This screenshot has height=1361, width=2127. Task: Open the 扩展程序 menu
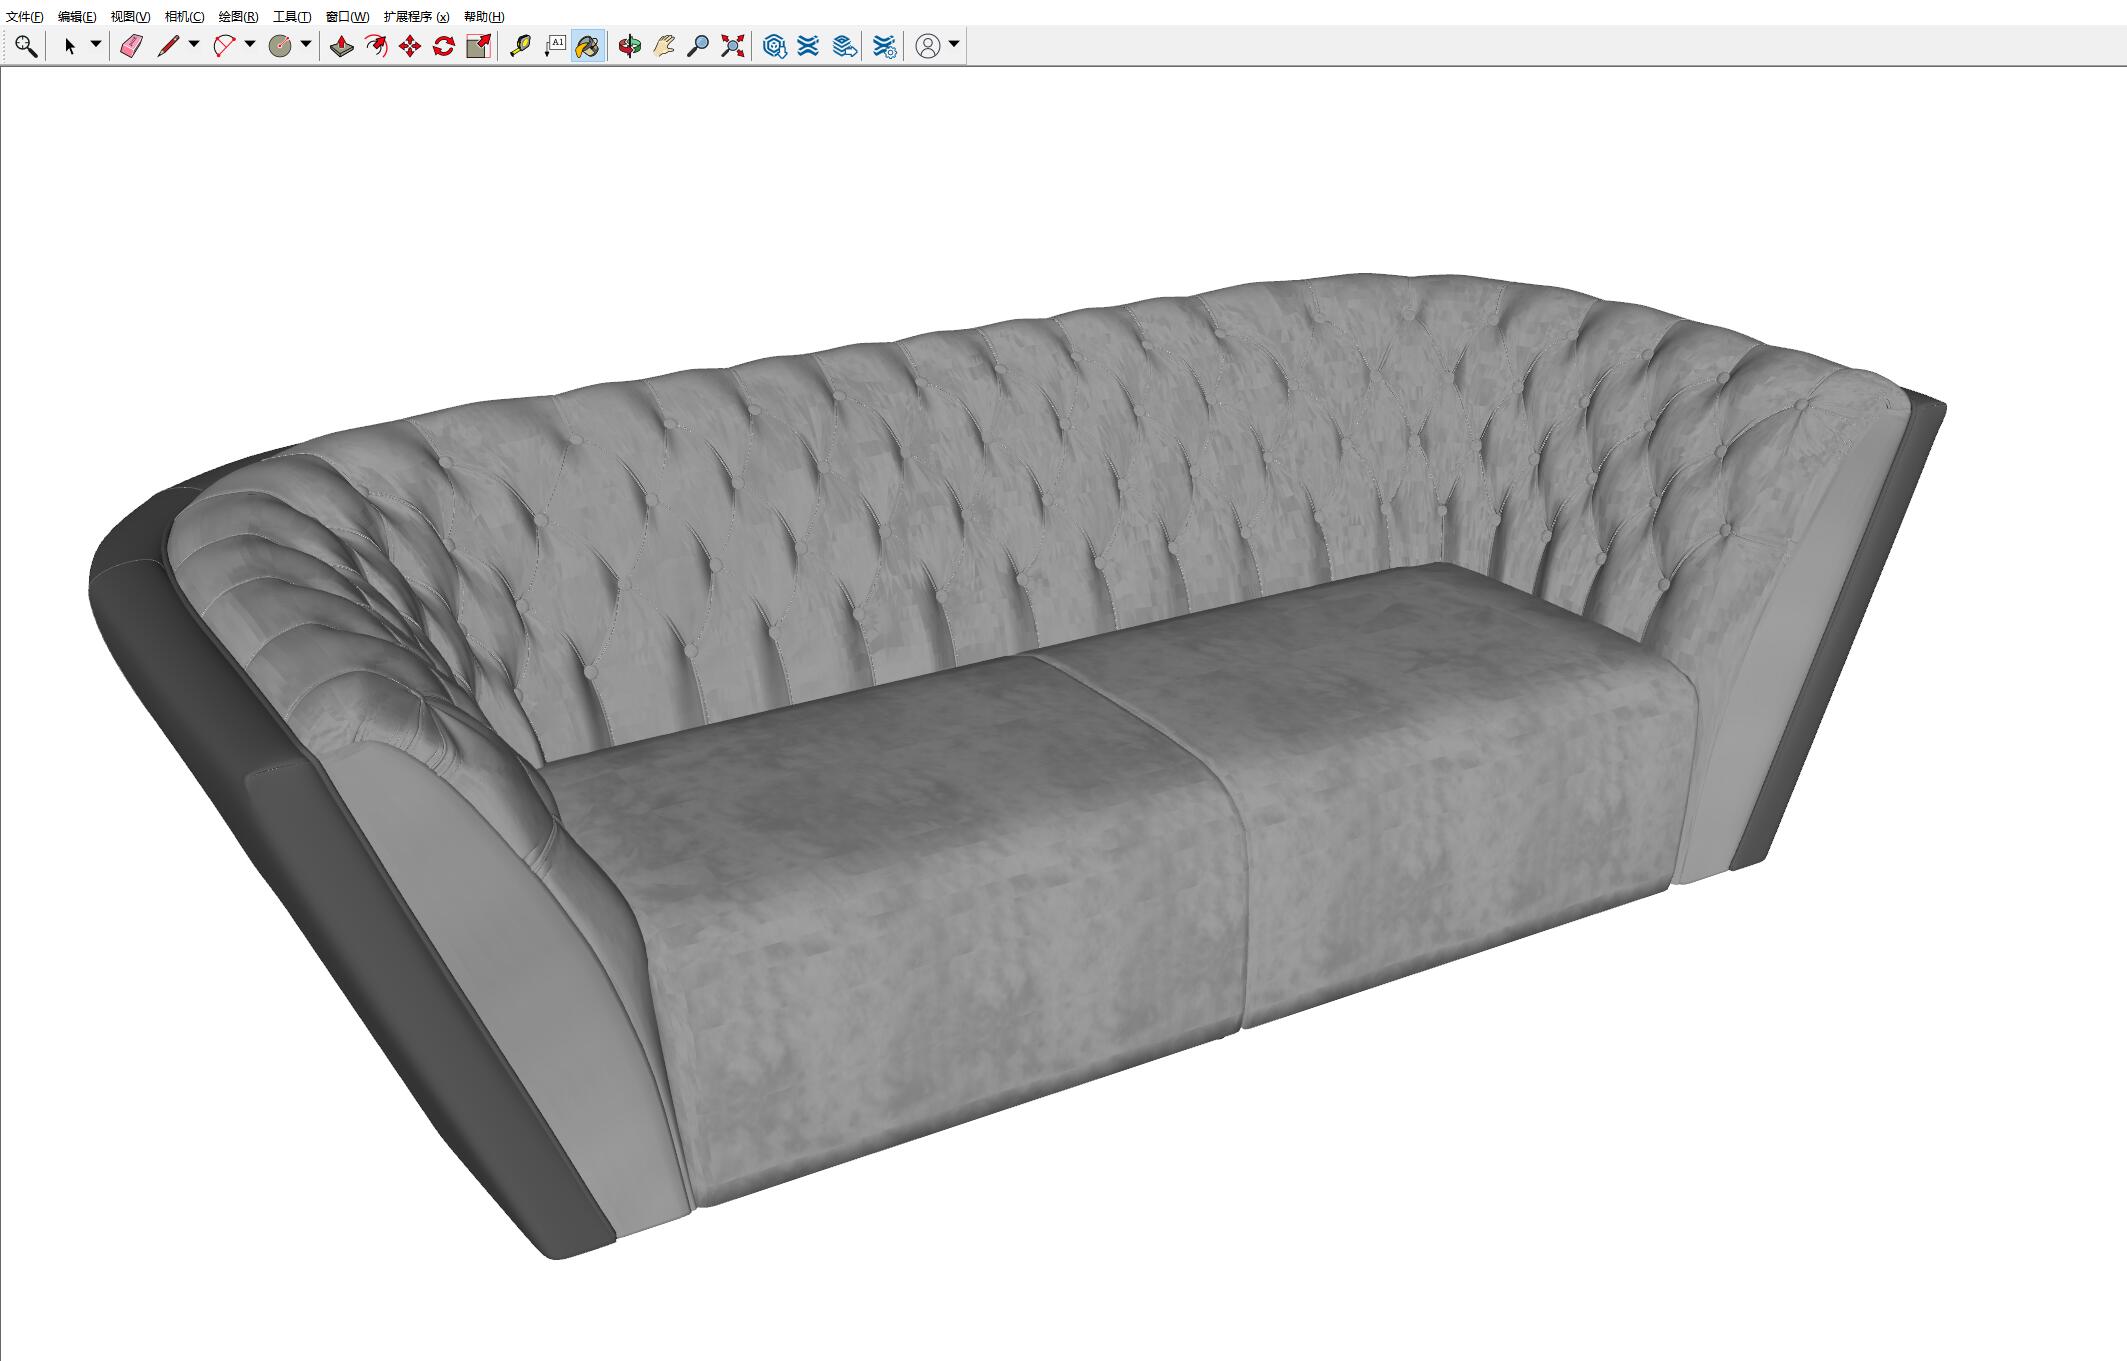[416, 17]
